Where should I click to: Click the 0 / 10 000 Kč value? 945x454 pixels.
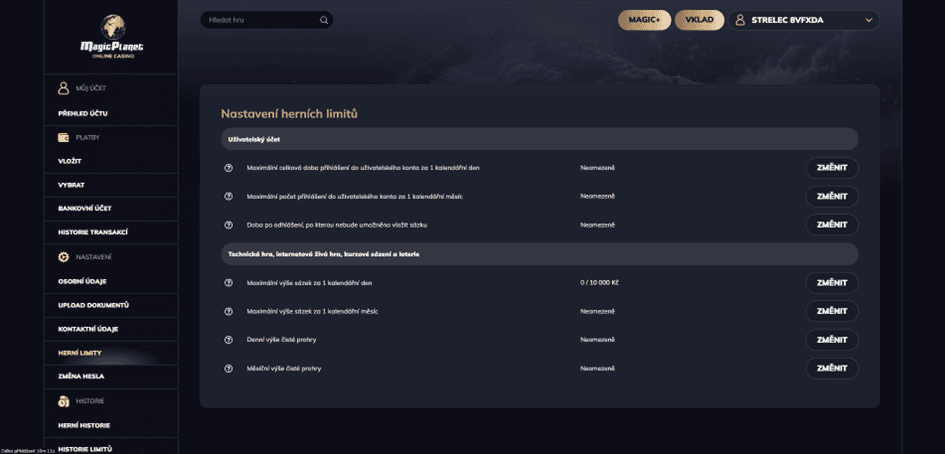(x=599, y=283)
